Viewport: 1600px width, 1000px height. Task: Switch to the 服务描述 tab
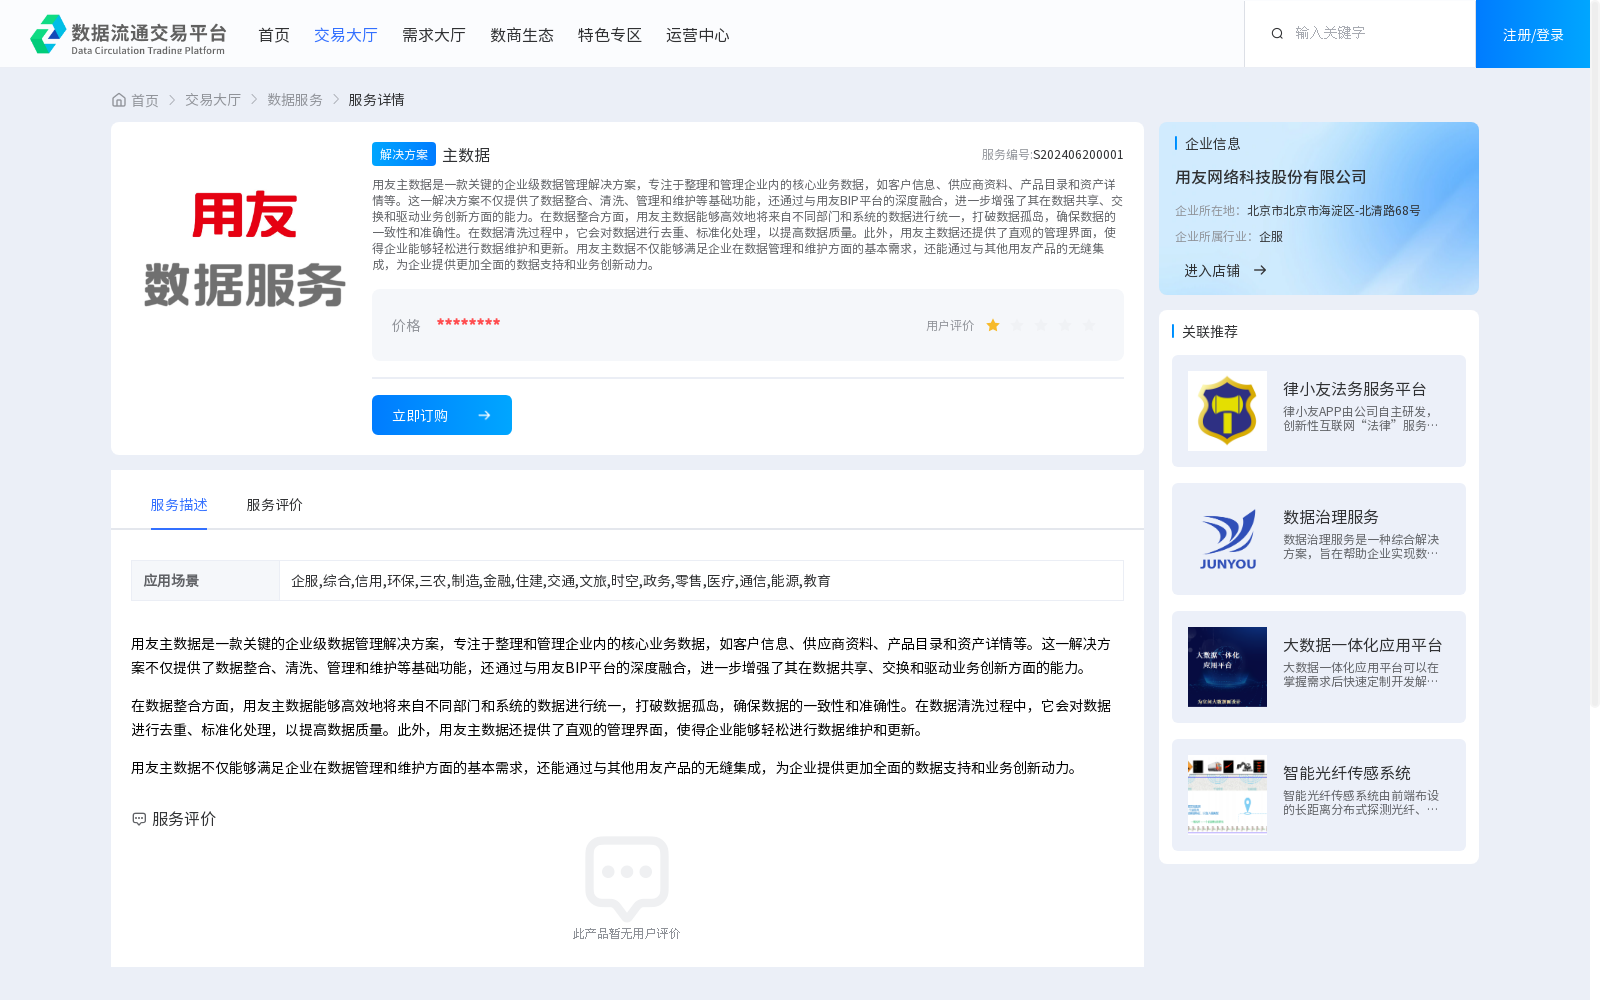[179, 505]
